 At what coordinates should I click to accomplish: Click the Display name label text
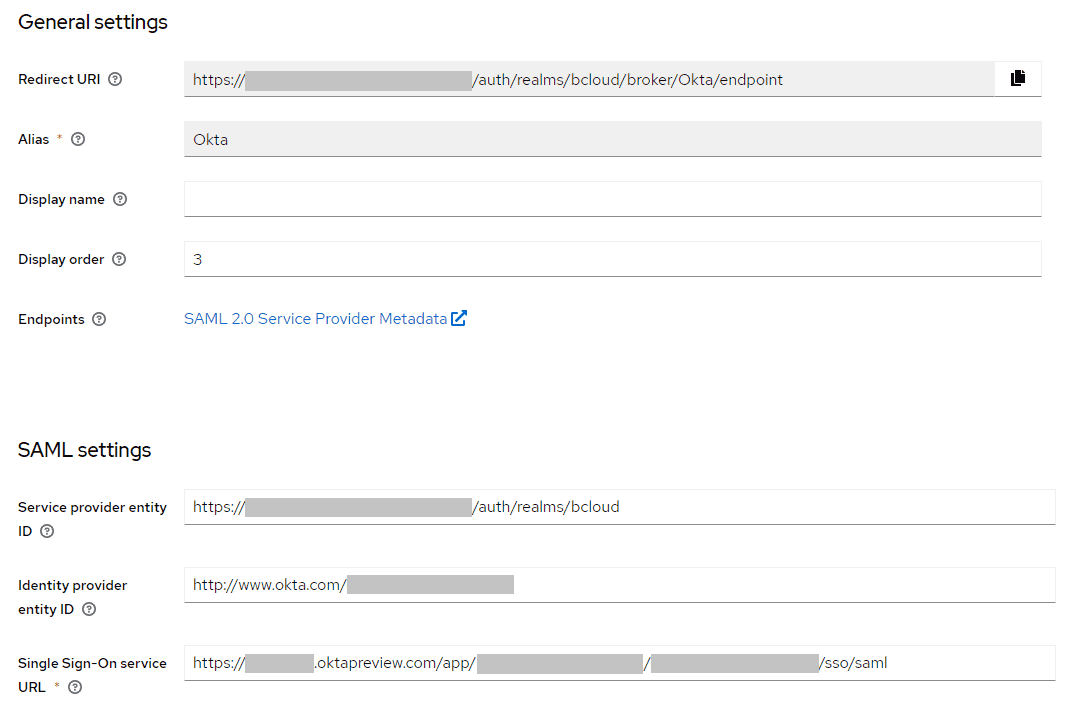click(61, 199)
